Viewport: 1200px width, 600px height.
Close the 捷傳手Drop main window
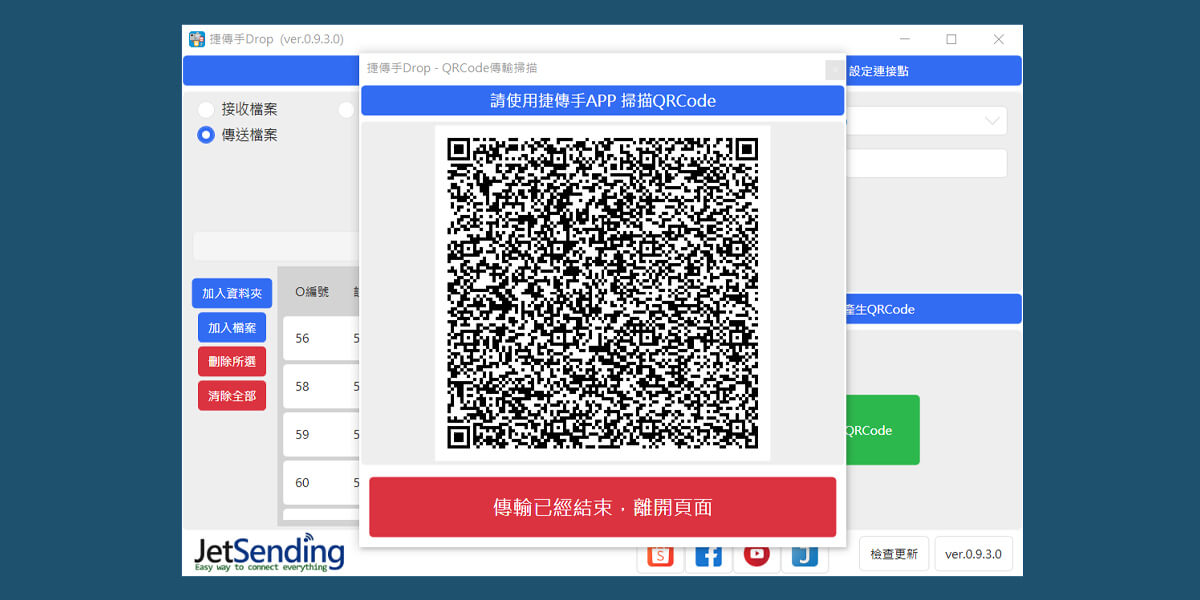point(998,39)
